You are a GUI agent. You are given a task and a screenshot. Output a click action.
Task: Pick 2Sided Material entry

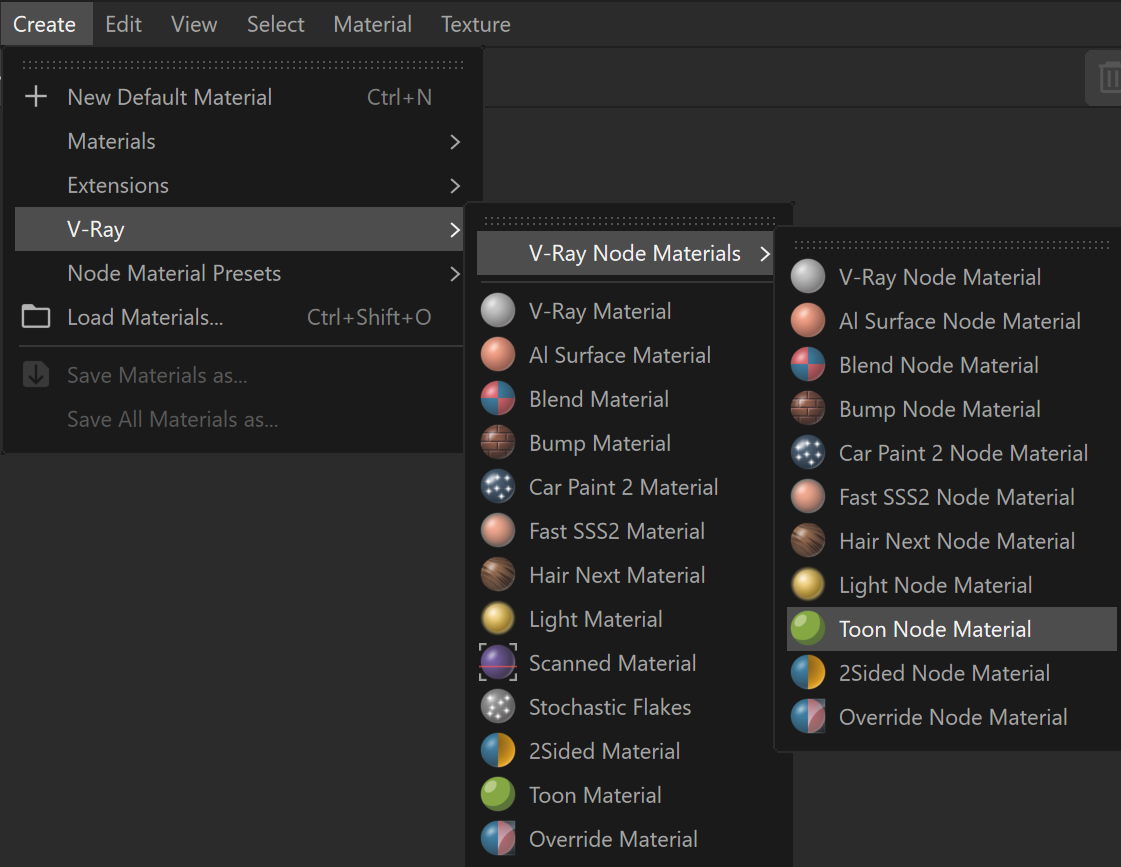click(x=626, y=750)
